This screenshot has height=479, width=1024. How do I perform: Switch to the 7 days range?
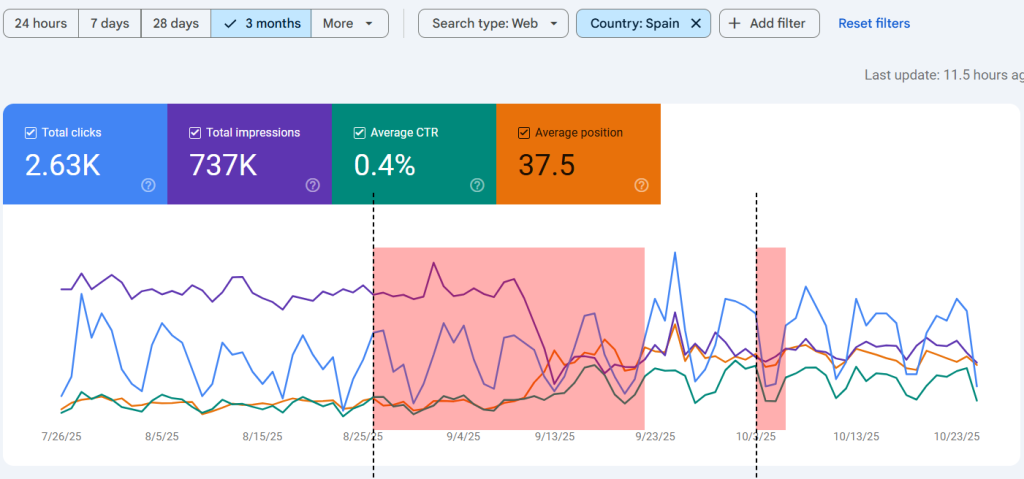click(109, 23)
